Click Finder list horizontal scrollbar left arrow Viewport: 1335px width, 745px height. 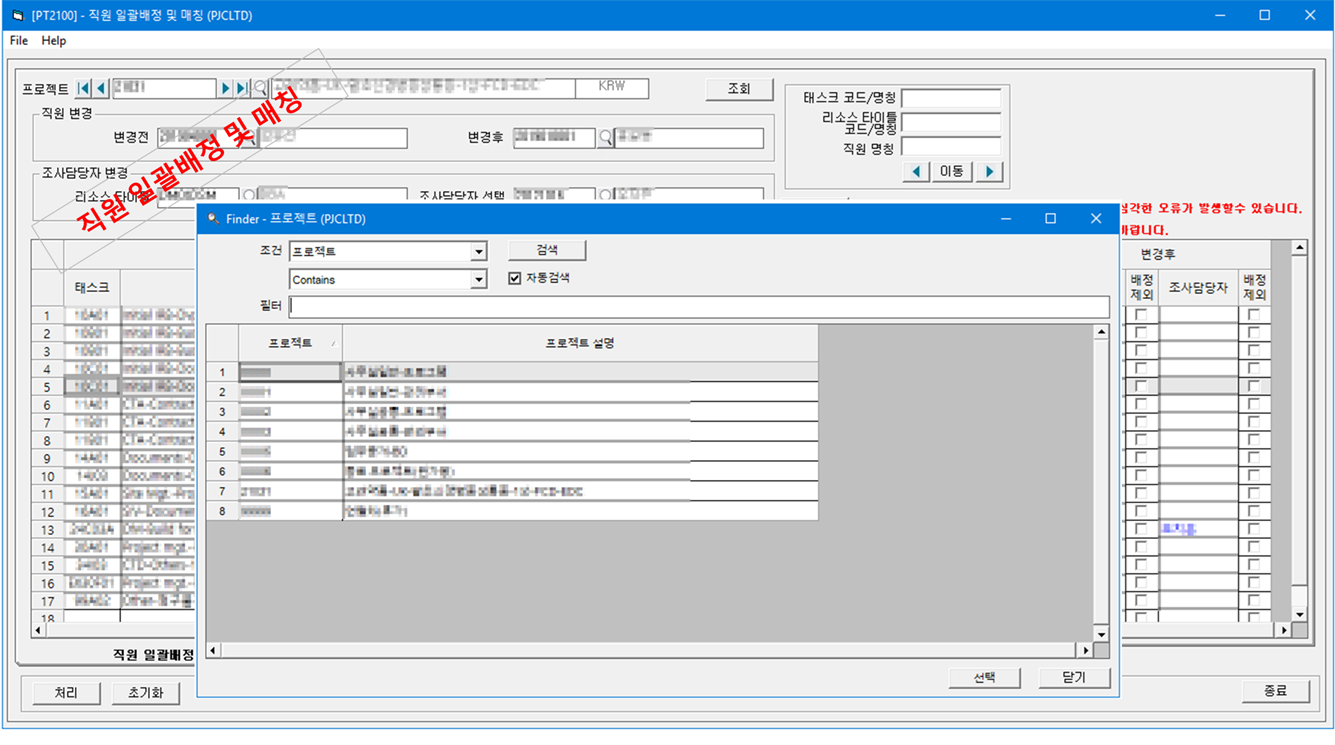(213, 650)
